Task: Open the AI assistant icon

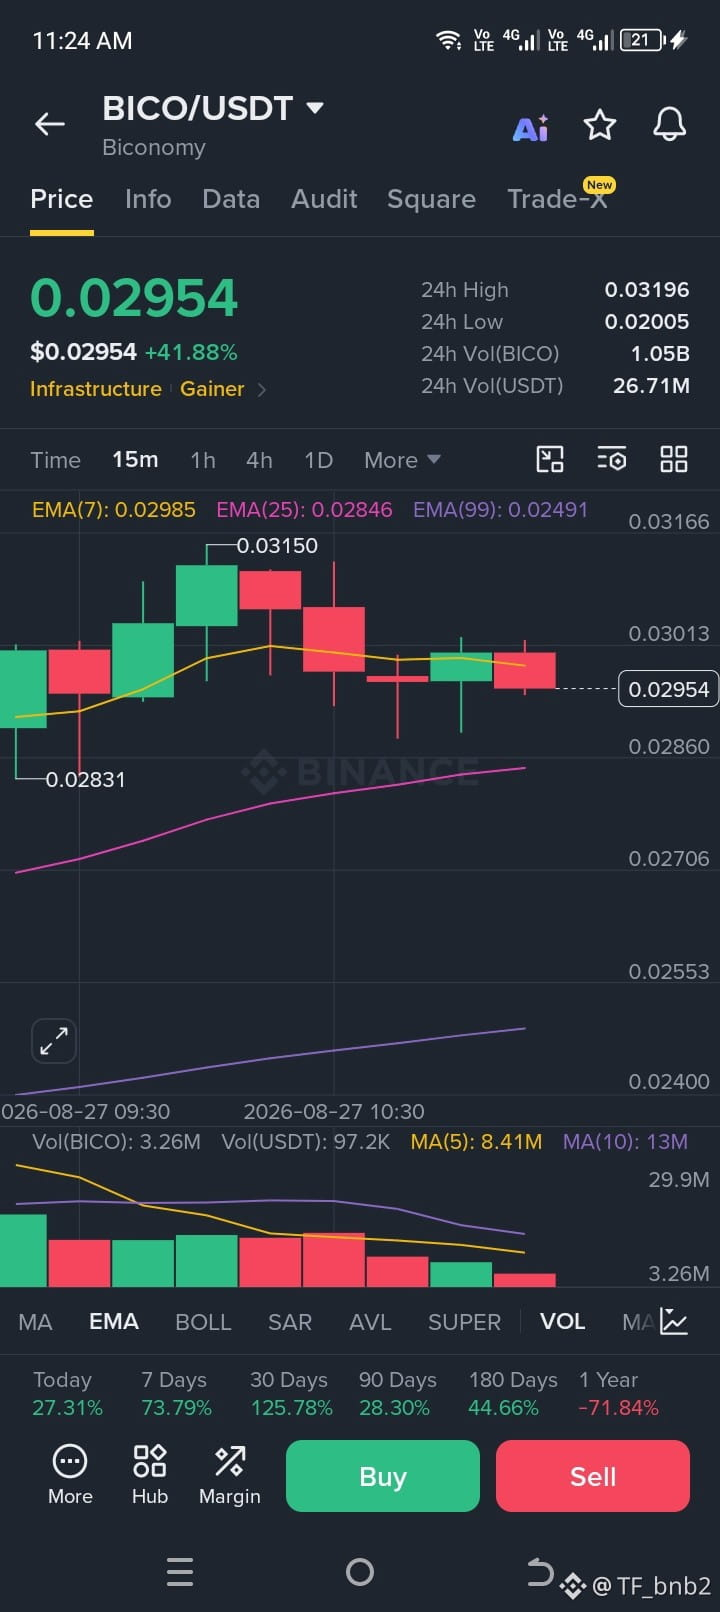Action: tap(530, 127)
